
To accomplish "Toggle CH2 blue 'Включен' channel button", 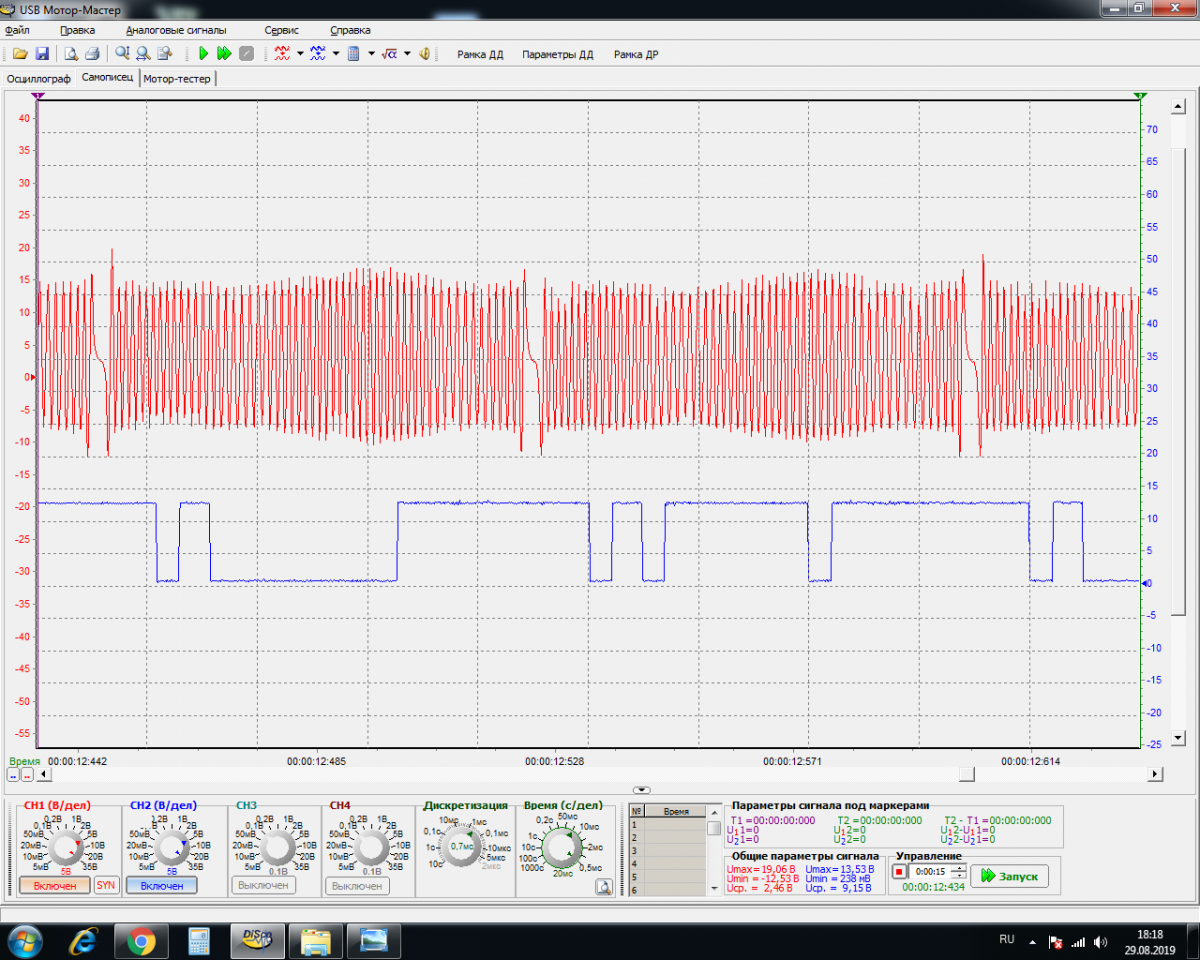I will click(161, 885).
